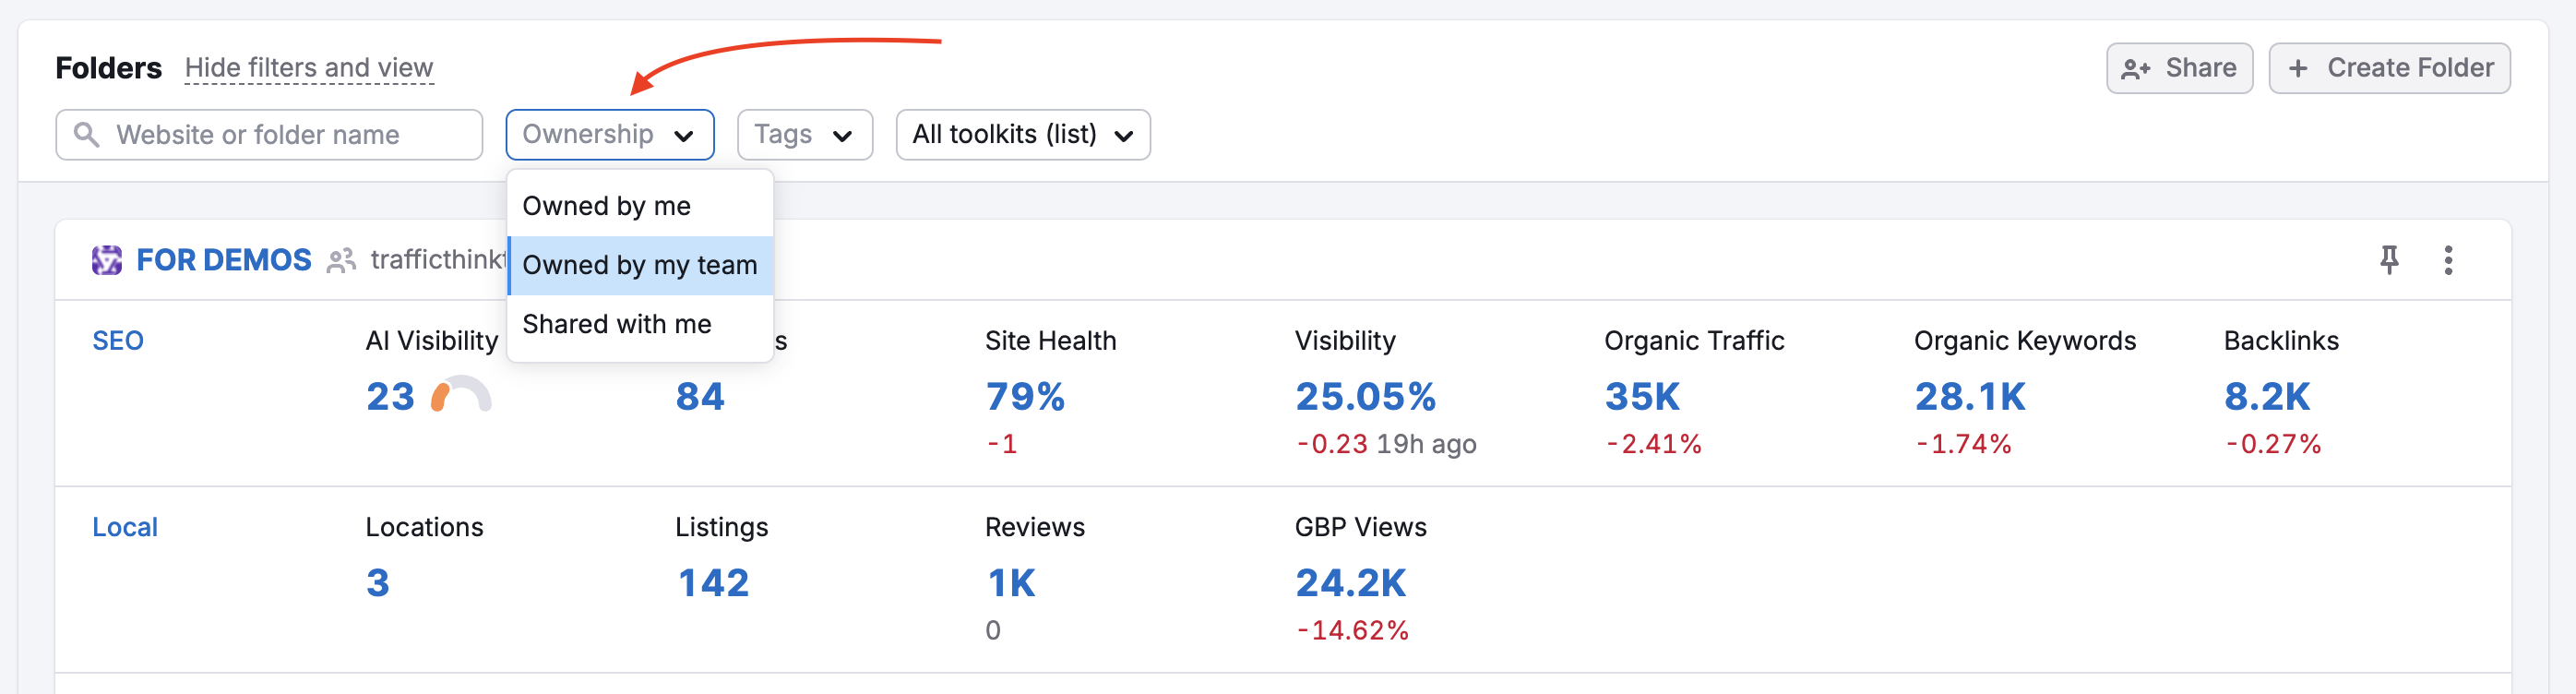Click the Share button

coord(2179,68)
